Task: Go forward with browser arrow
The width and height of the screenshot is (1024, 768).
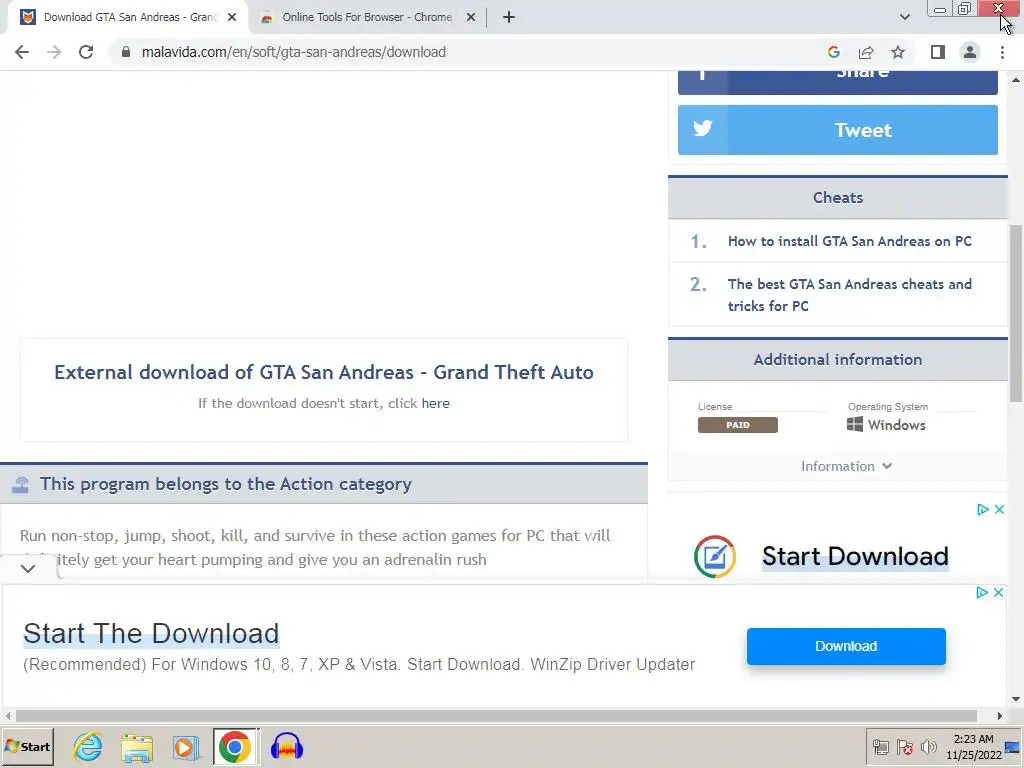Action: tap(54, 52)
